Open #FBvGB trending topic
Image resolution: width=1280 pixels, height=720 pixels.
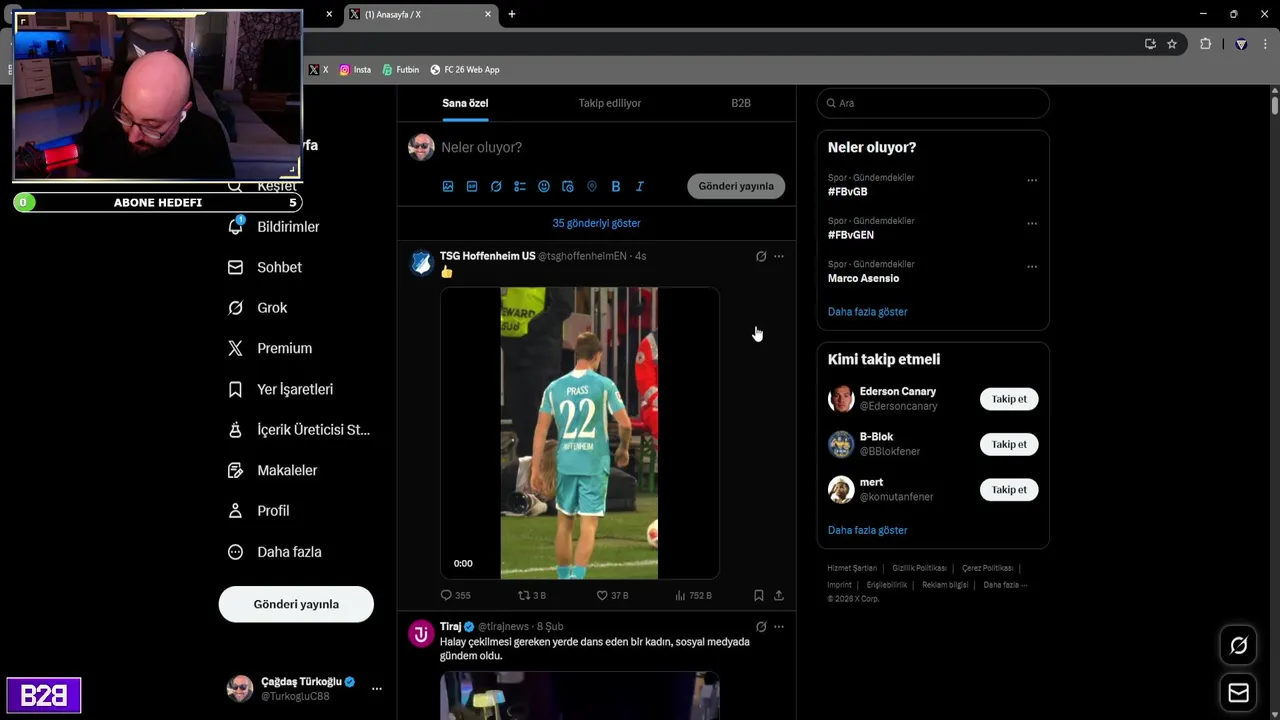[x=847, y=192]
